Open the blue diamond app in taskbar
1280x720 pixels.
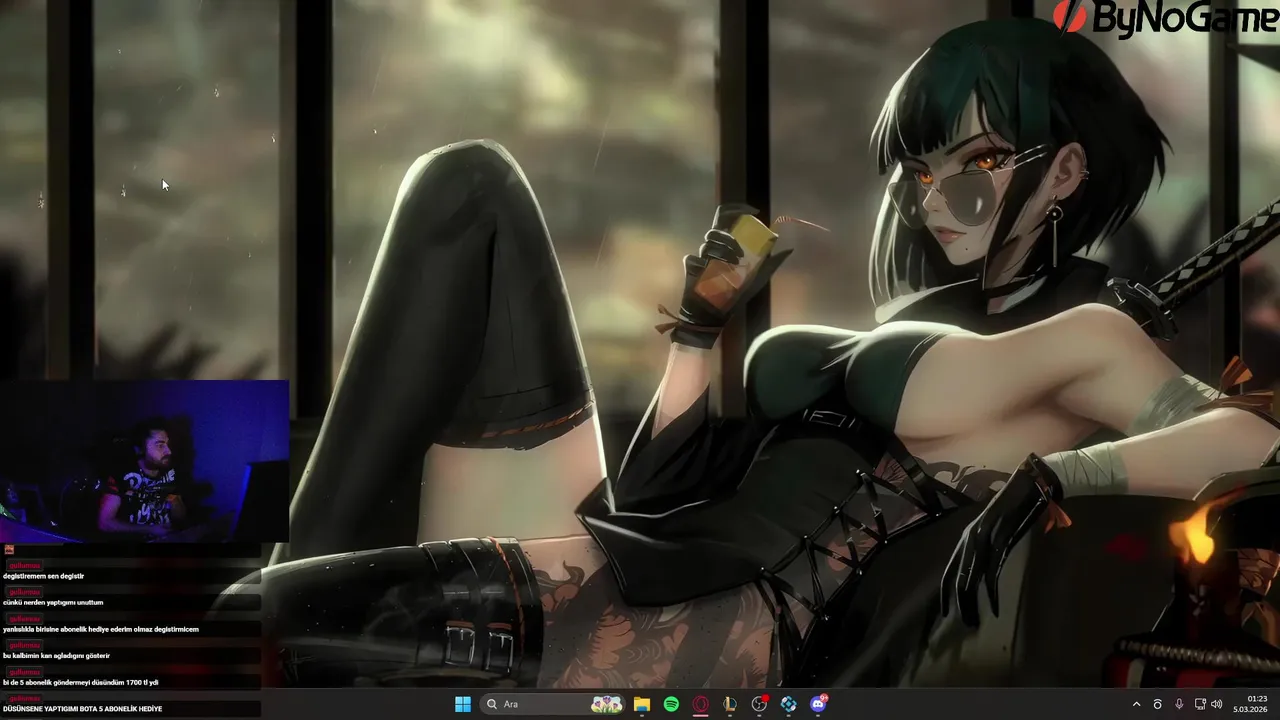pyautogui.click(x=788, y=704)
